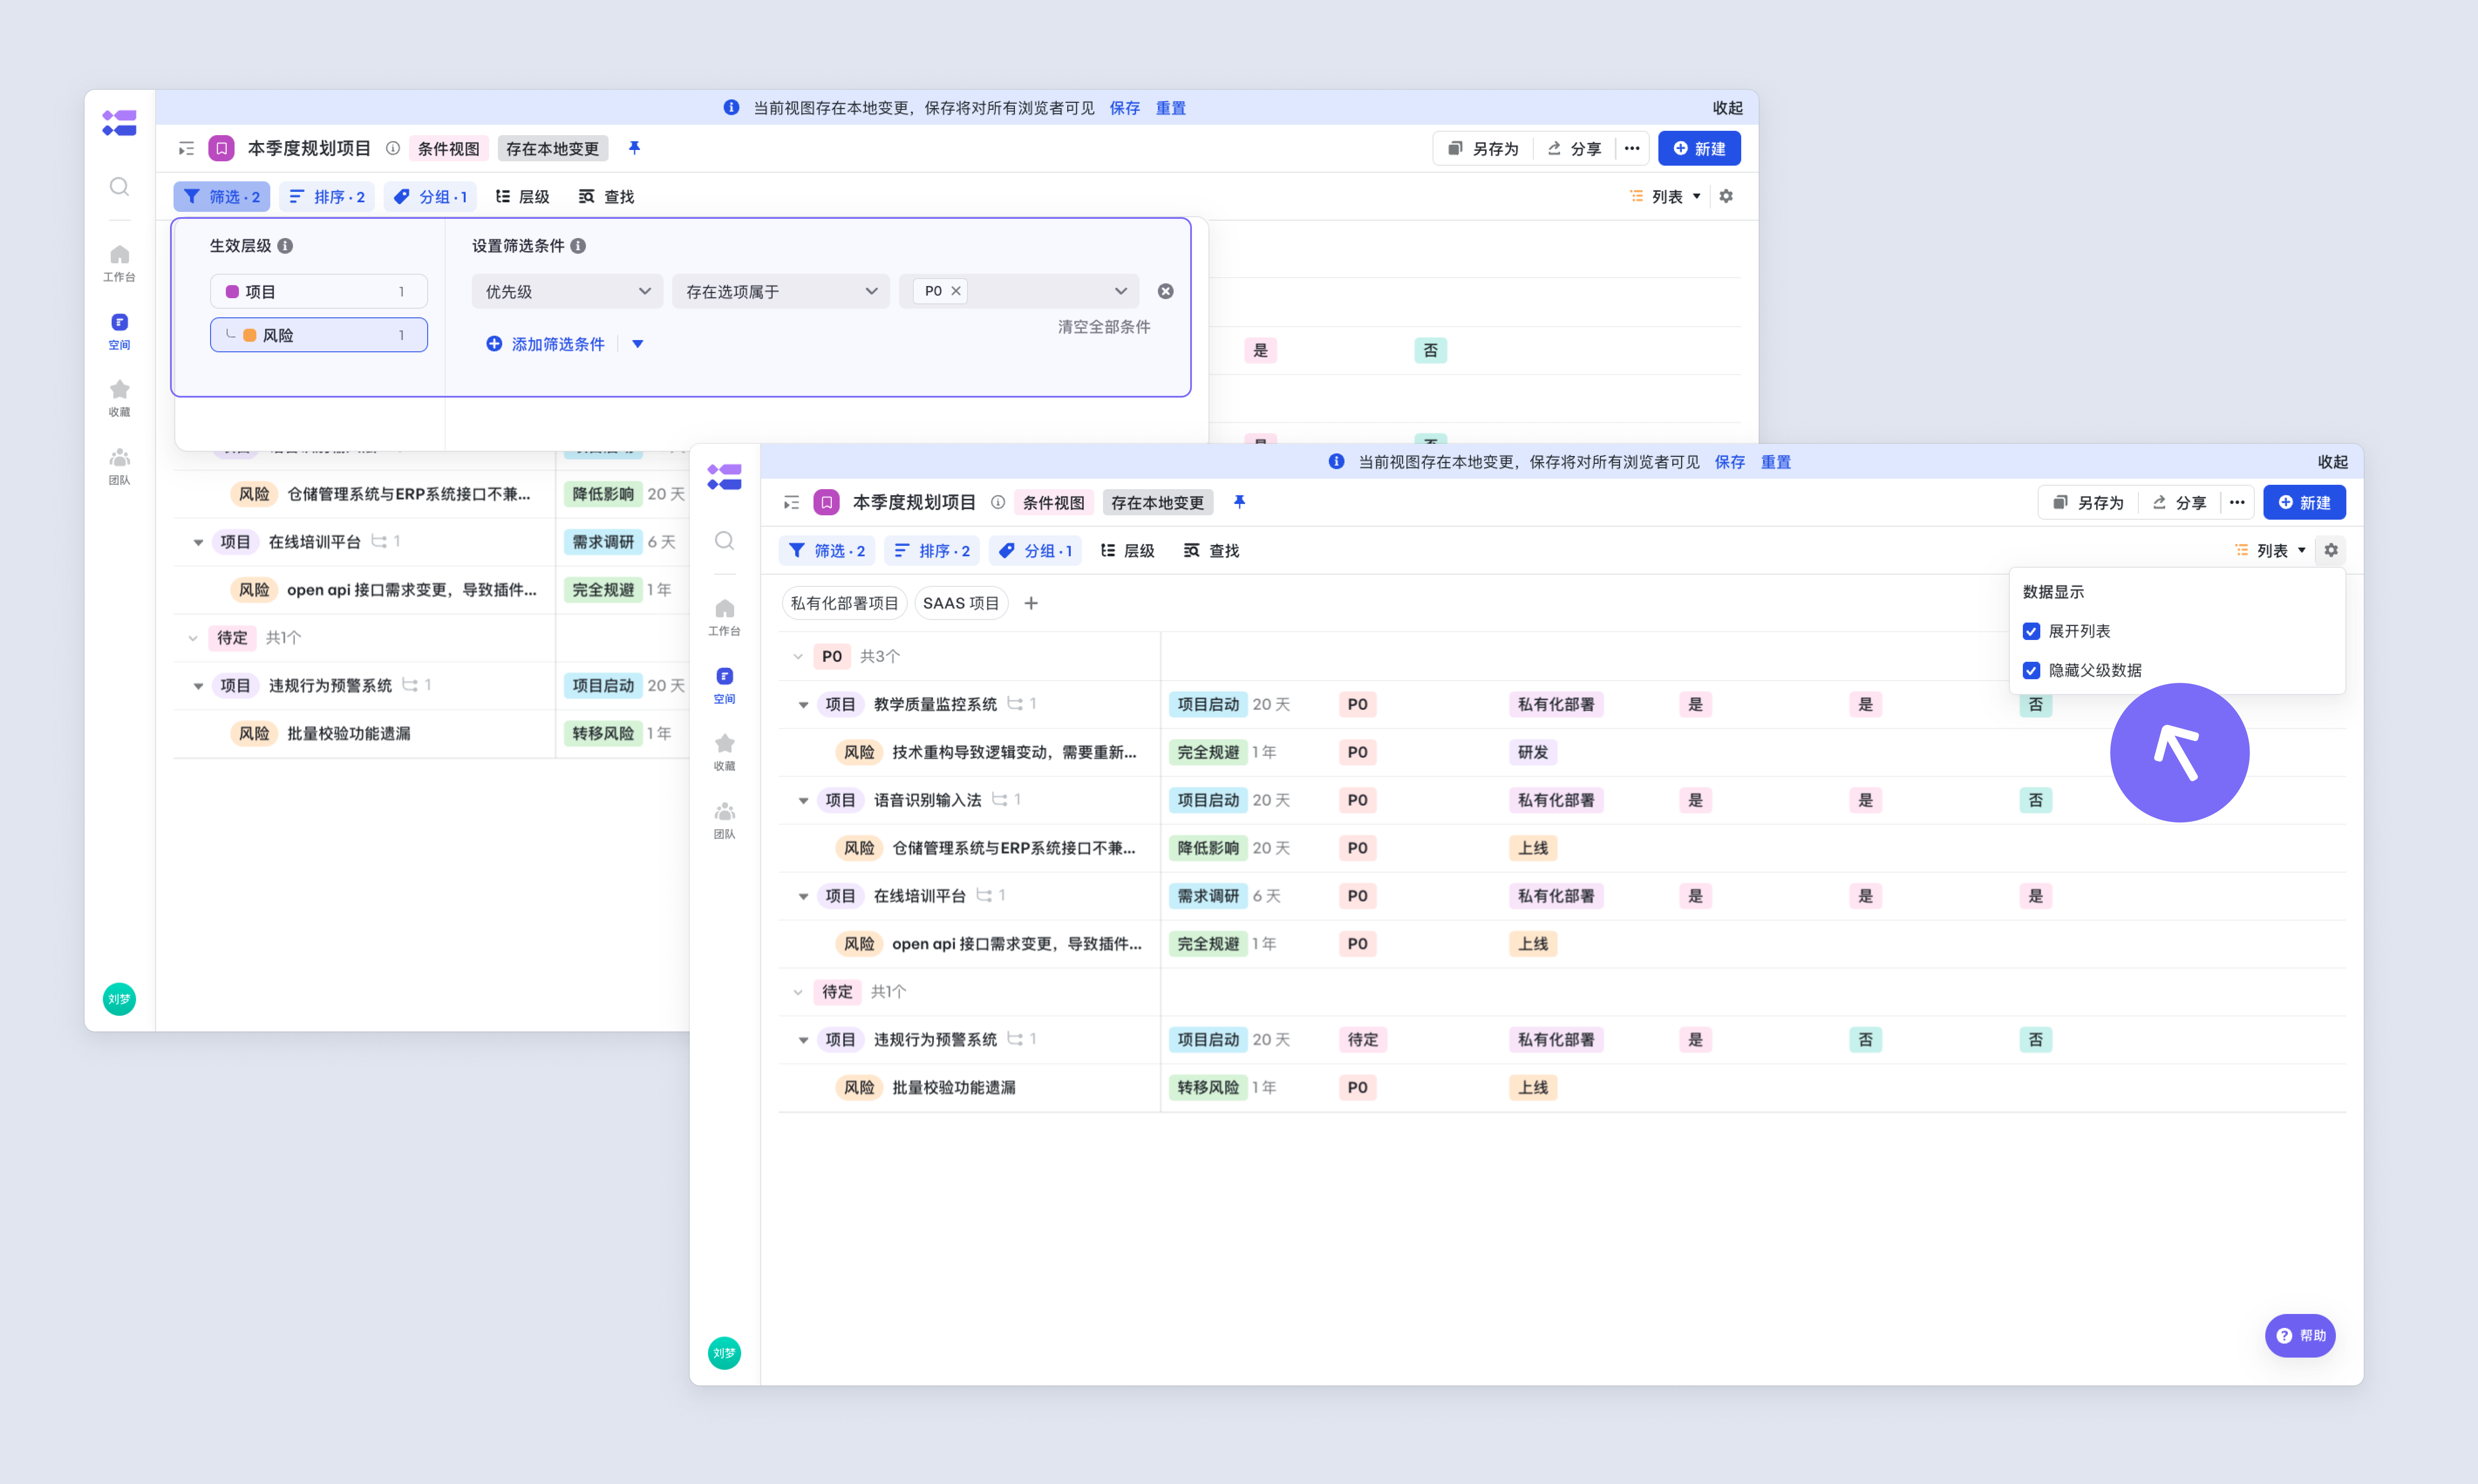Collapse the P0 group in front window
Viewport: 2478px width, 1484px height.
(798, 657)
